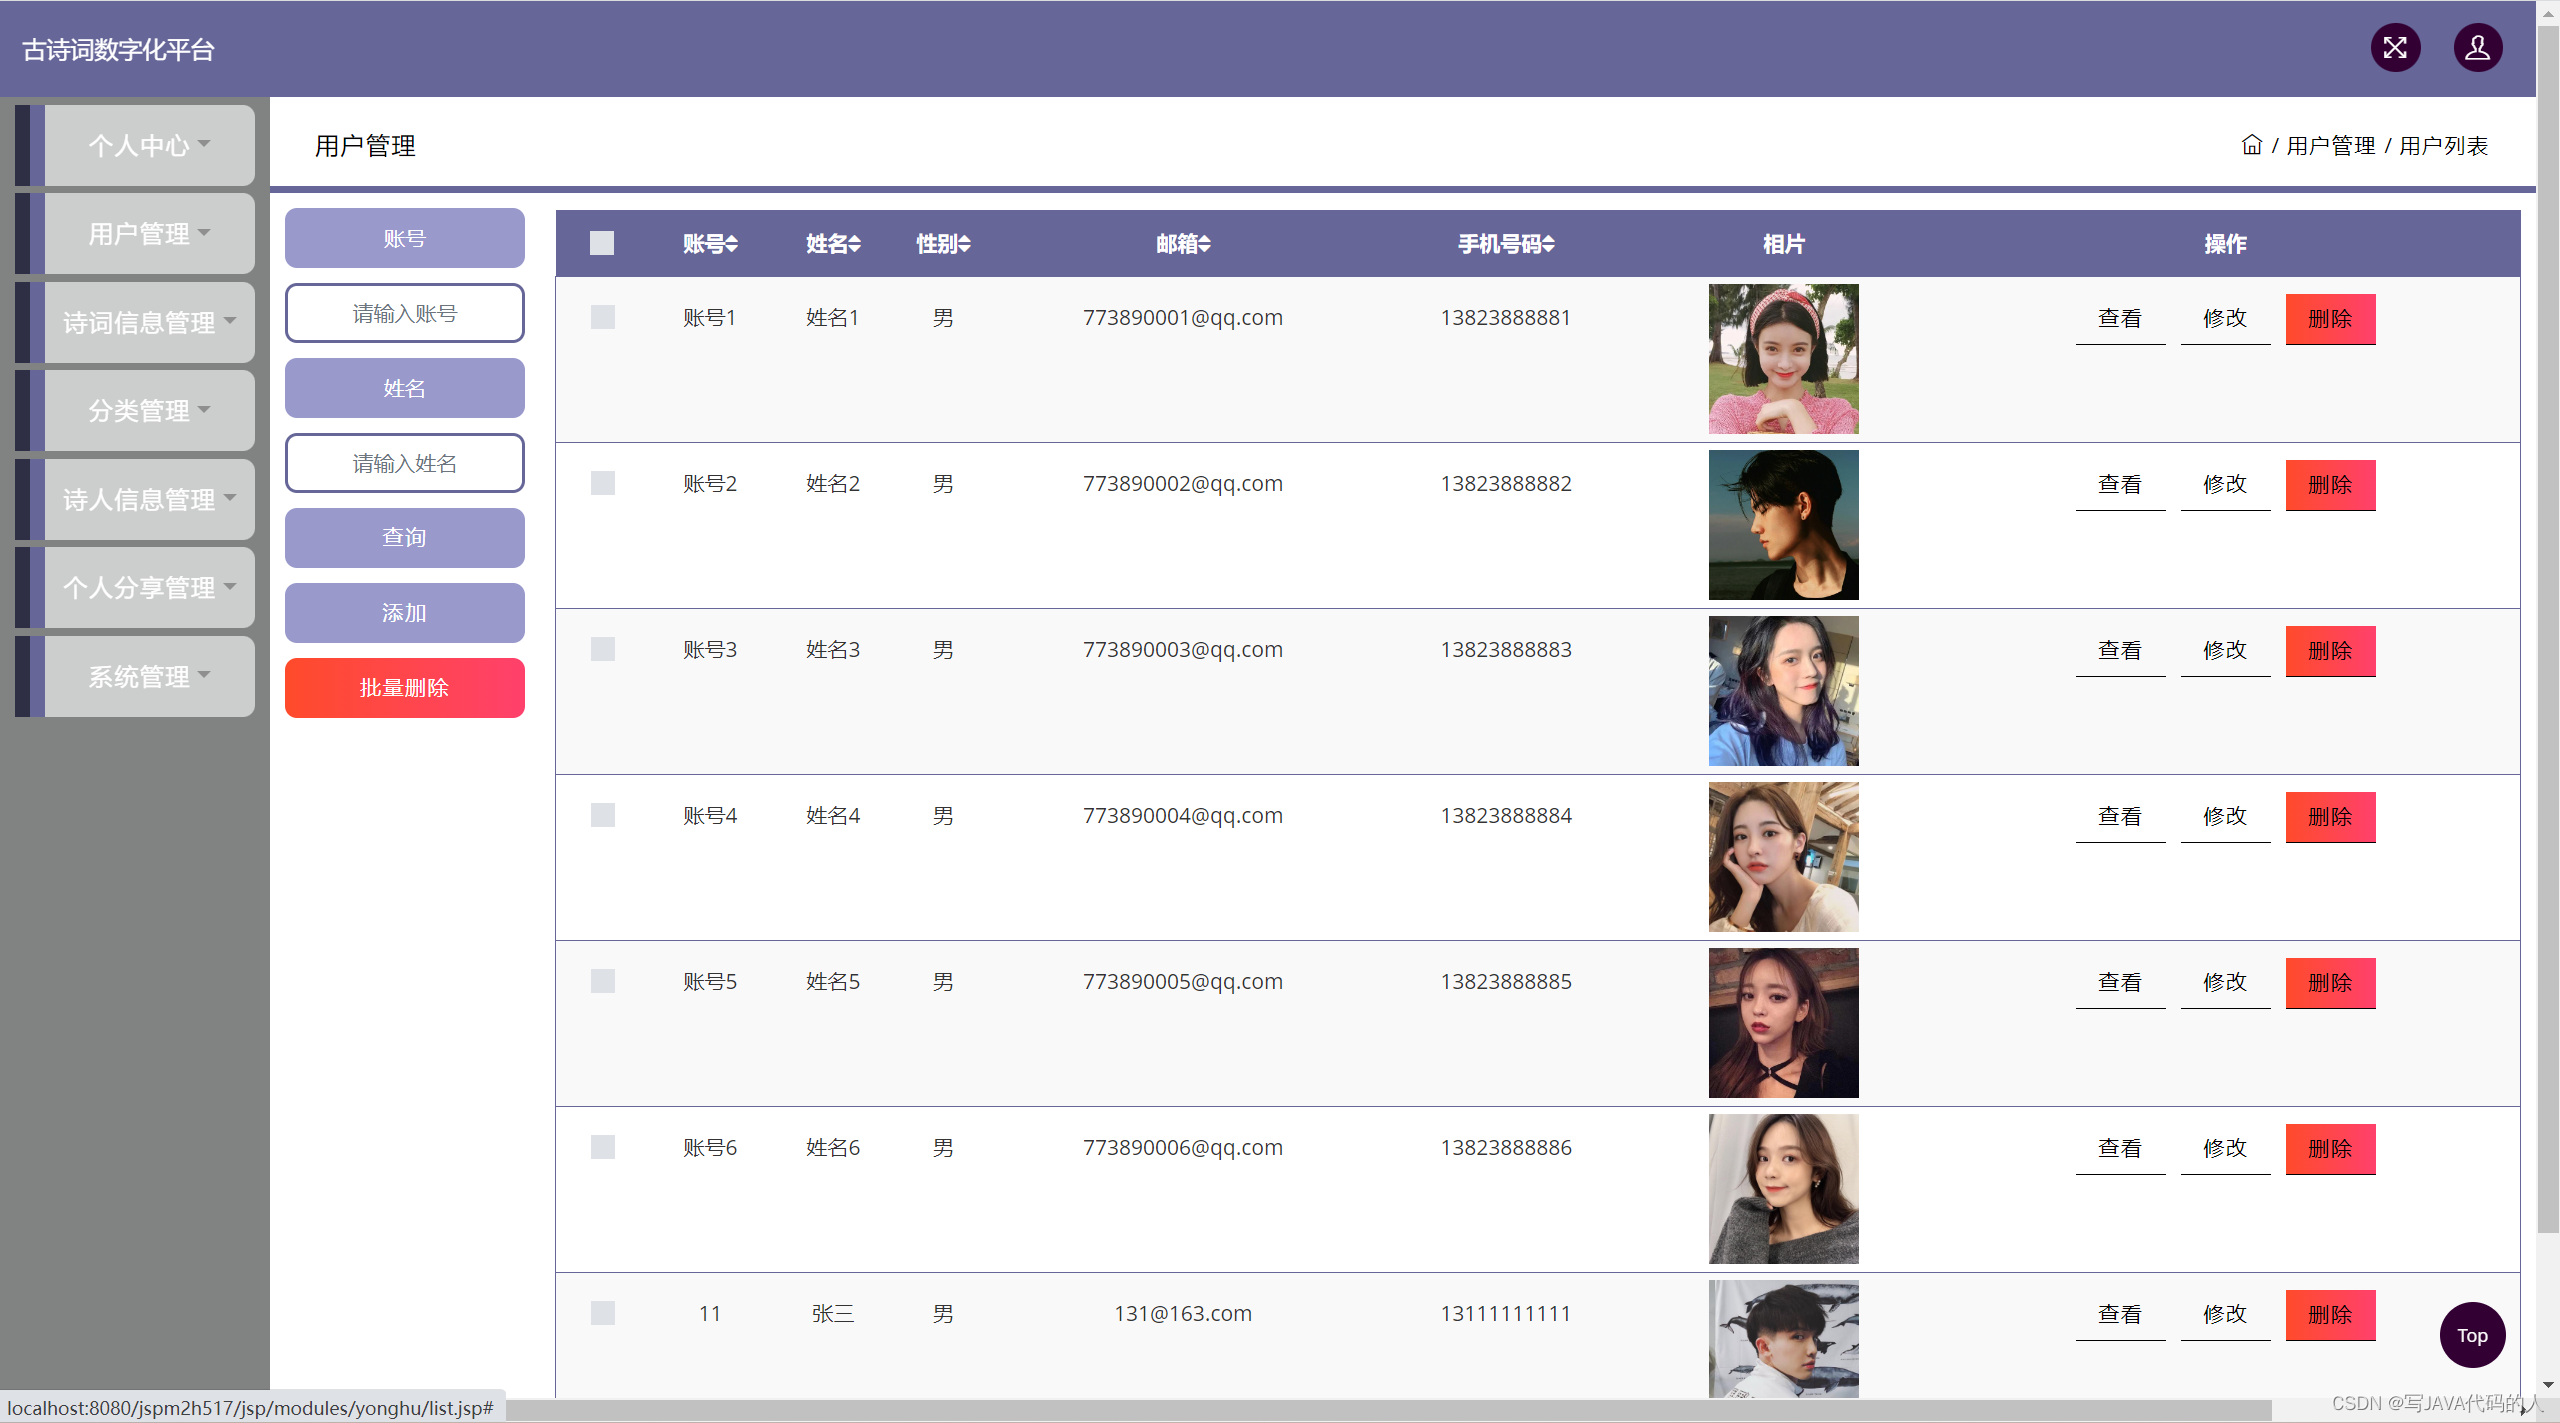Sort table by 姓名 column arrows
Image resolution: width=2560 pixels, height=1423 pixels.
tap(855, 244)
